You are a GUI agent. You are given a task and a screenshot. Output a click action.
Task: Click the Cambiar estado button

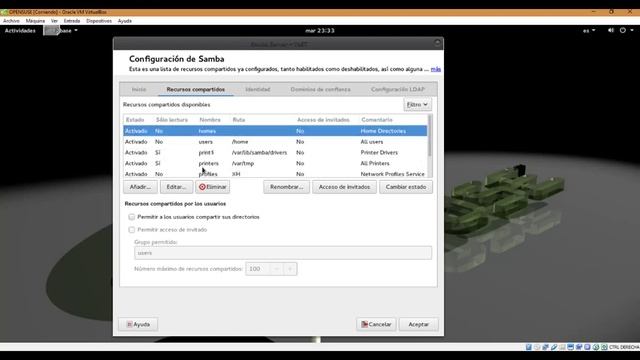pyautogui.click(x=406, y=187)
